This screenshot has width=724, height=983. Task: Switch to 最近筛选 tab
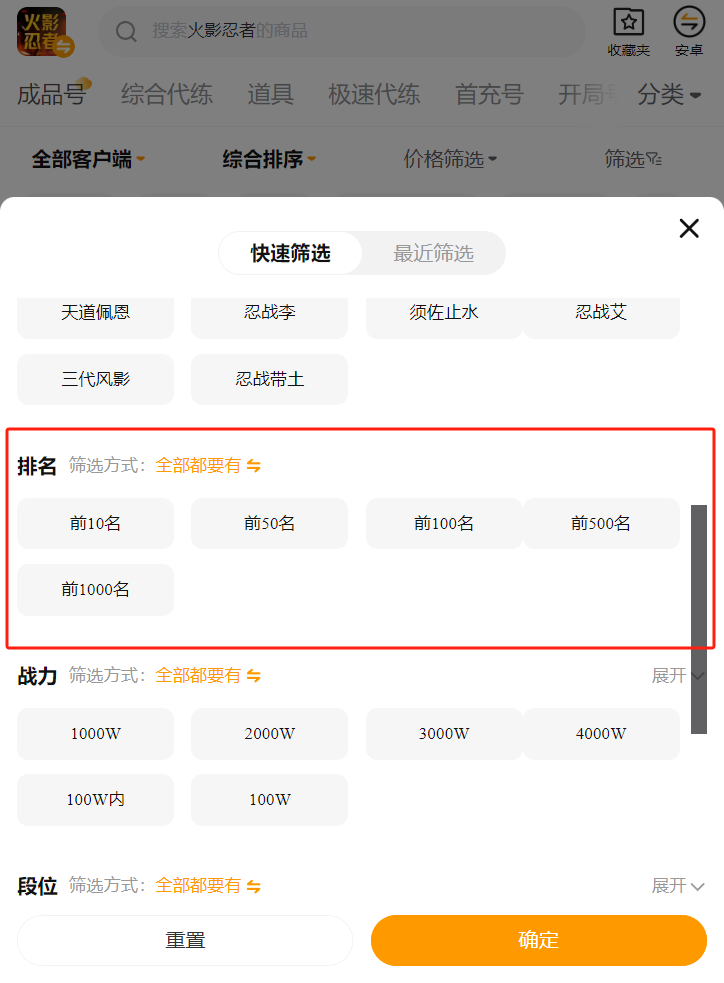pyautogui.click(x=433, y=253)
